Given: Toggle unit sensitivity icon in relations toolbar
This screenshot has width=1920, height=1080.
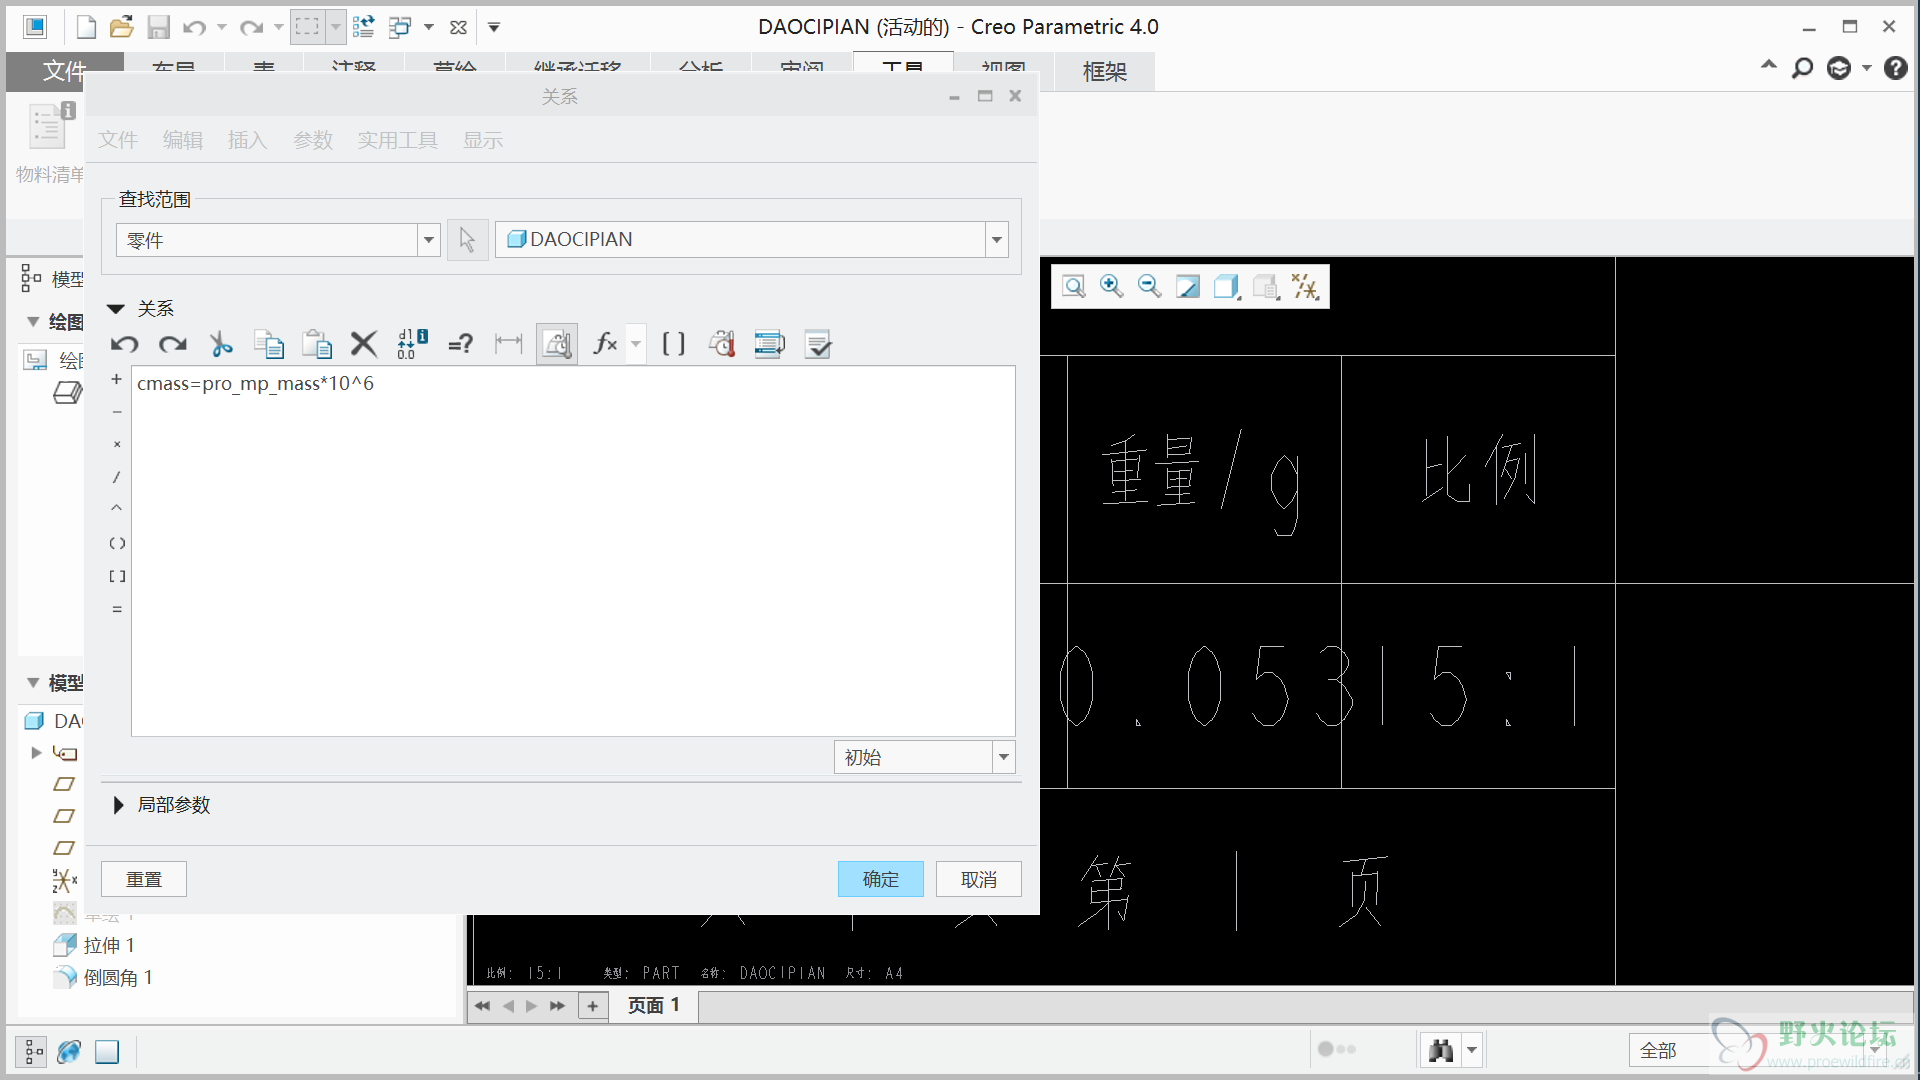Looking at the screenshot, I should pyautogui.click(x=557, y=345).
